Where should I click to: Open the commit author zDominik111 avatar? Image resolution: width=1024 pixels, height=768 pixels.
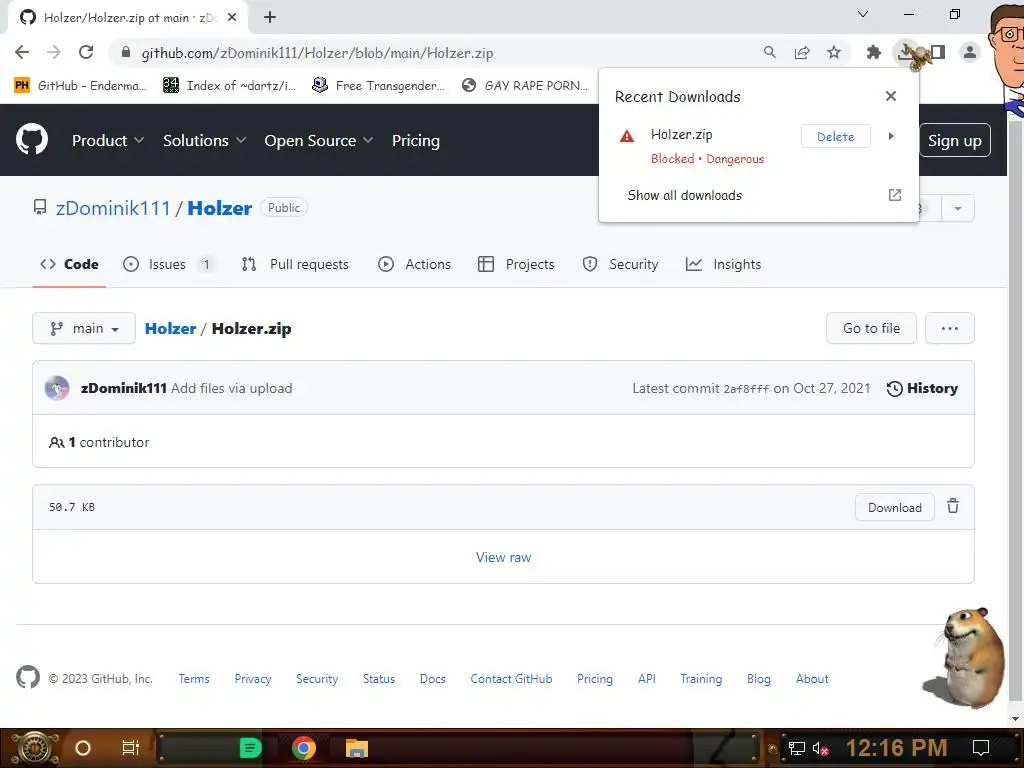click(x=57, y=388)
